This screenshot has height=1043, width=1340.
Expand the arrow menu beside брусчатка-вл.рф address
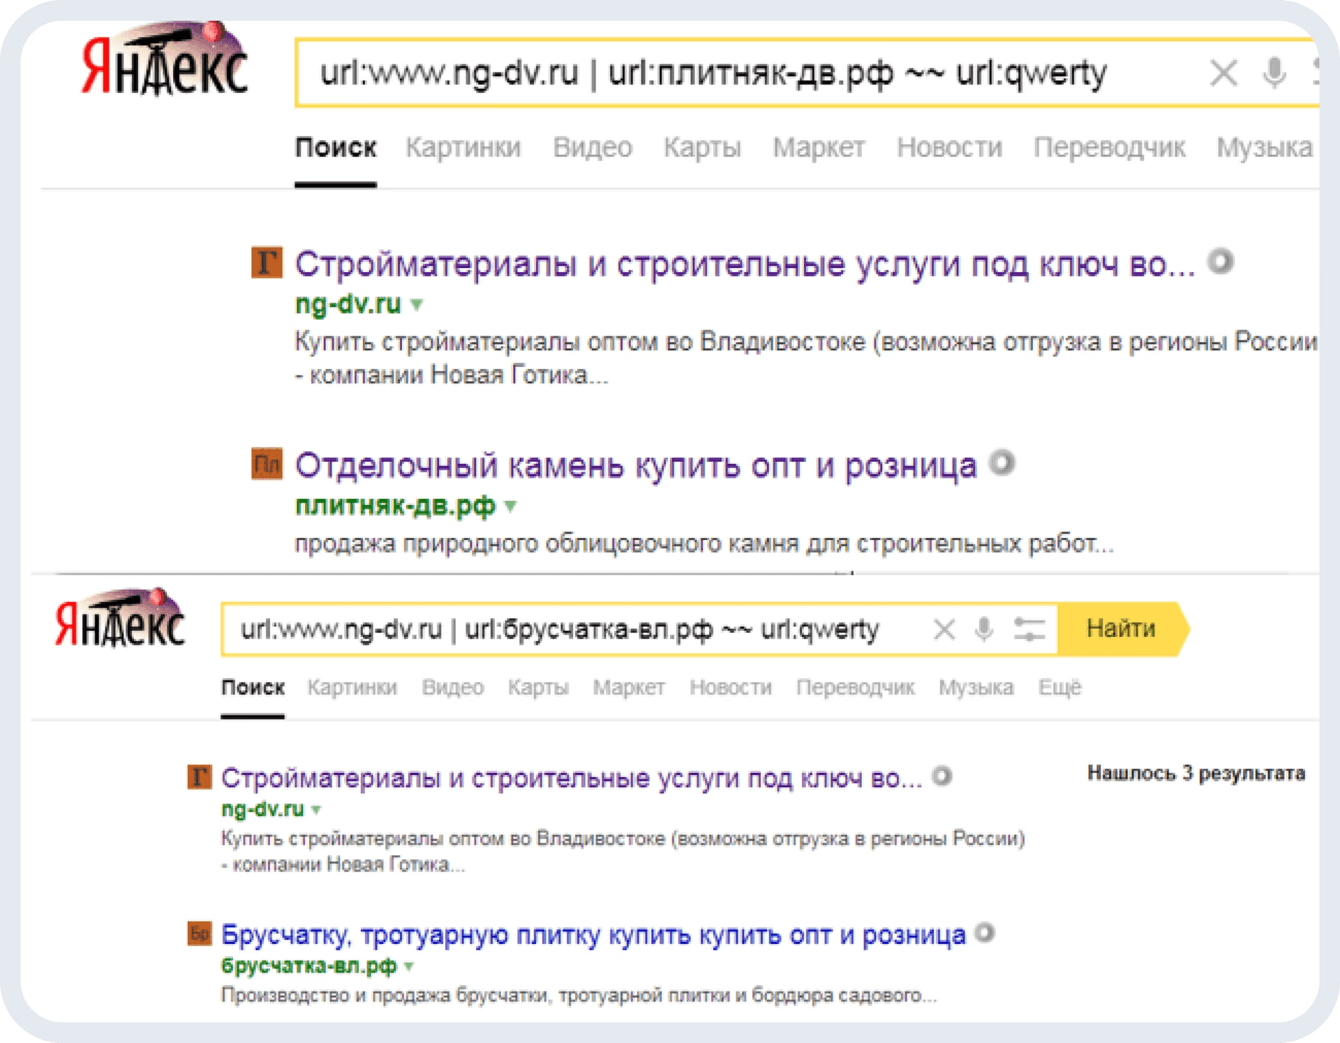(409, 967)
